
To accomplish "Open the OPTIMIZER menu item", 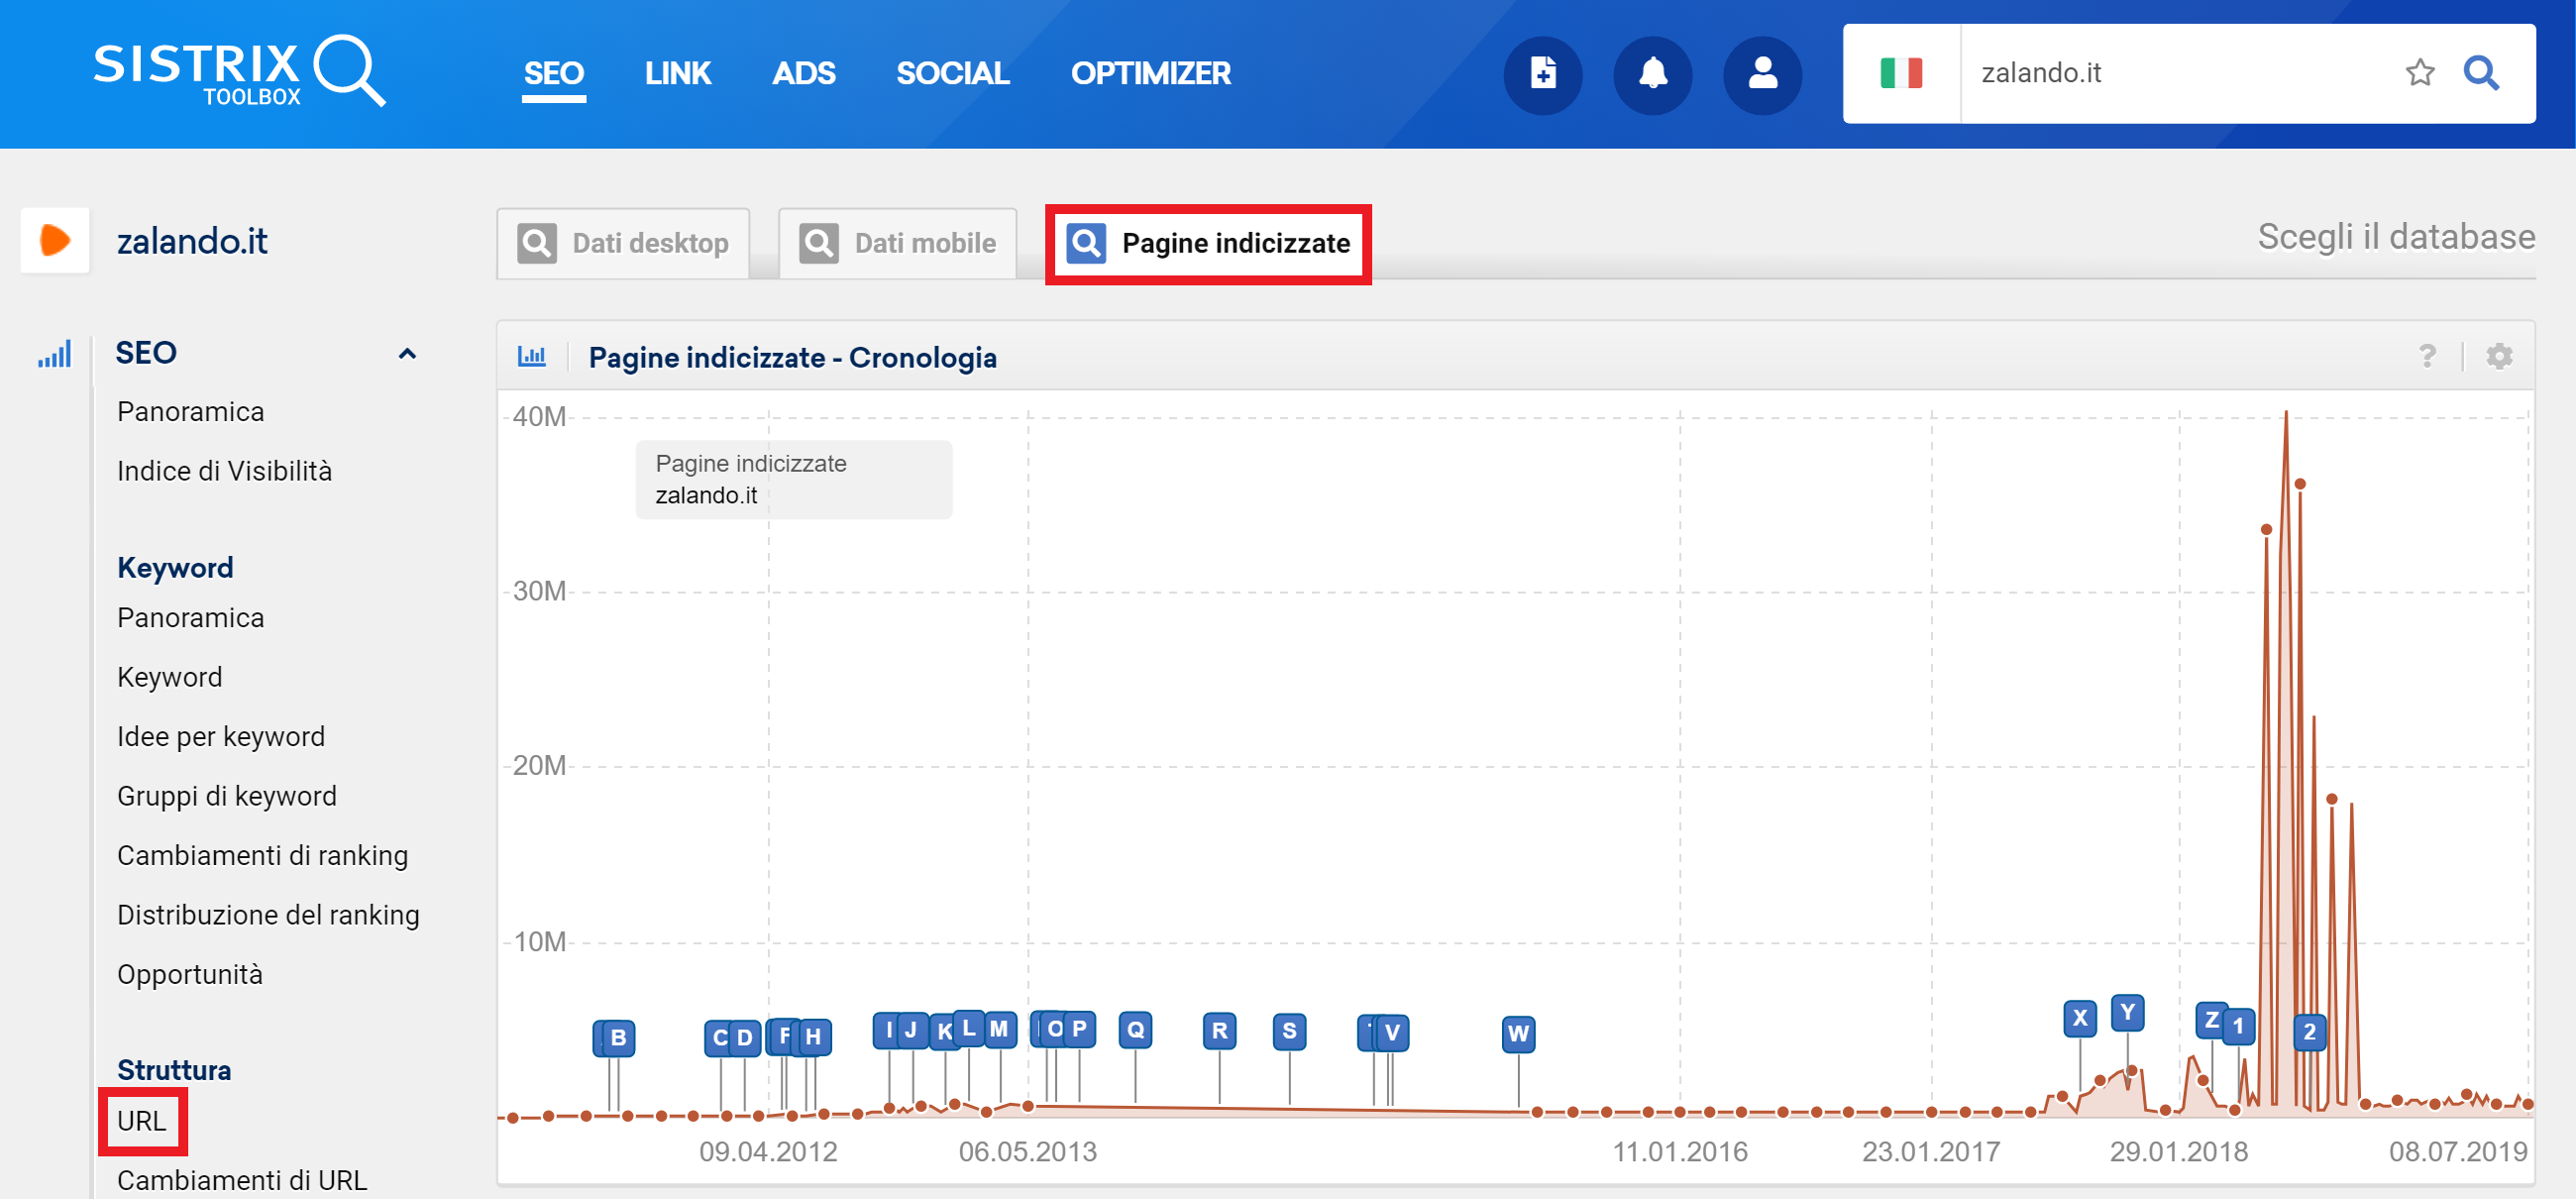I will 1150,73.
